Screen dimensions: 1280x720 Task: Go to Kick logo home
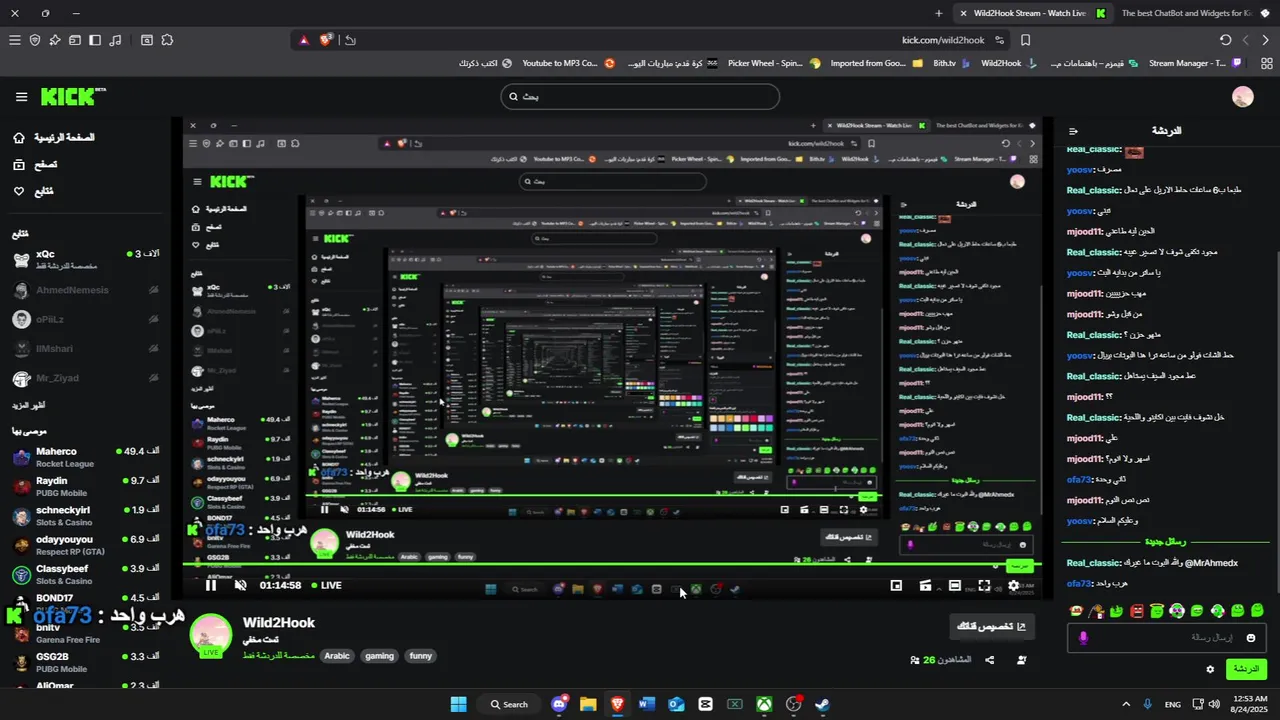click(x=73, y=96)
